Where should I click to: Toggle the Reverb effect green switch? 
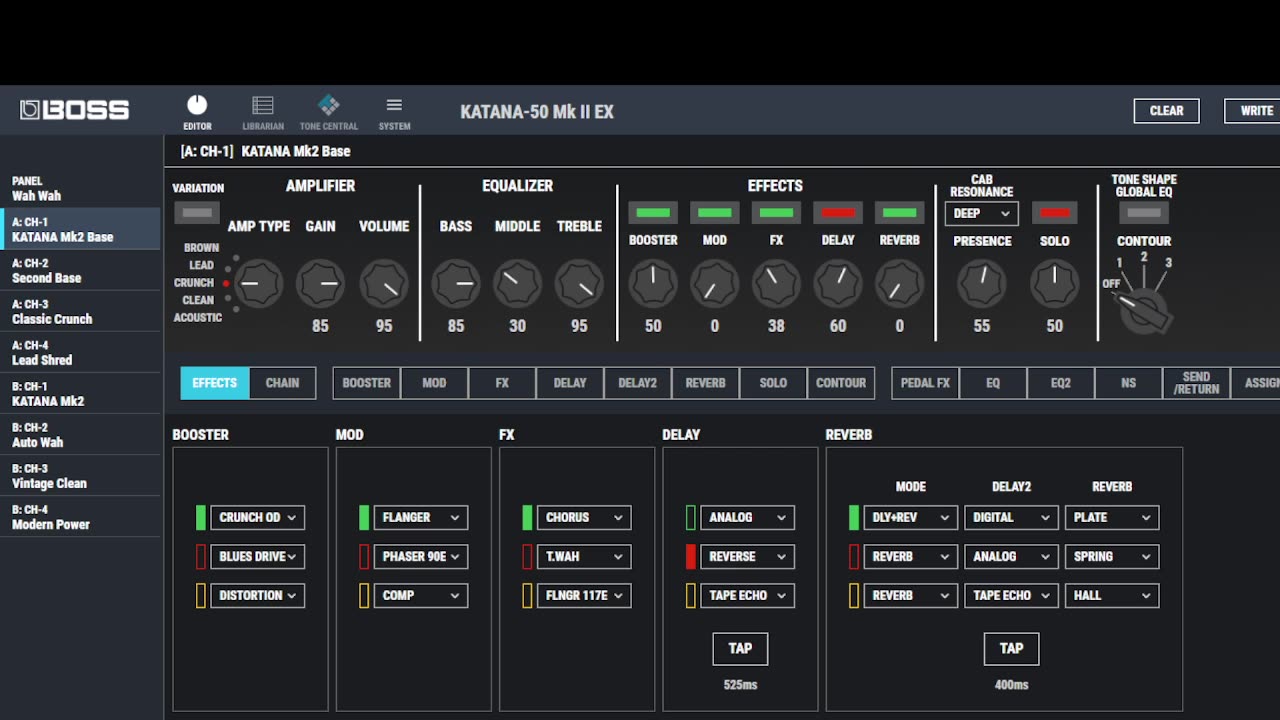tap(899, 213)
